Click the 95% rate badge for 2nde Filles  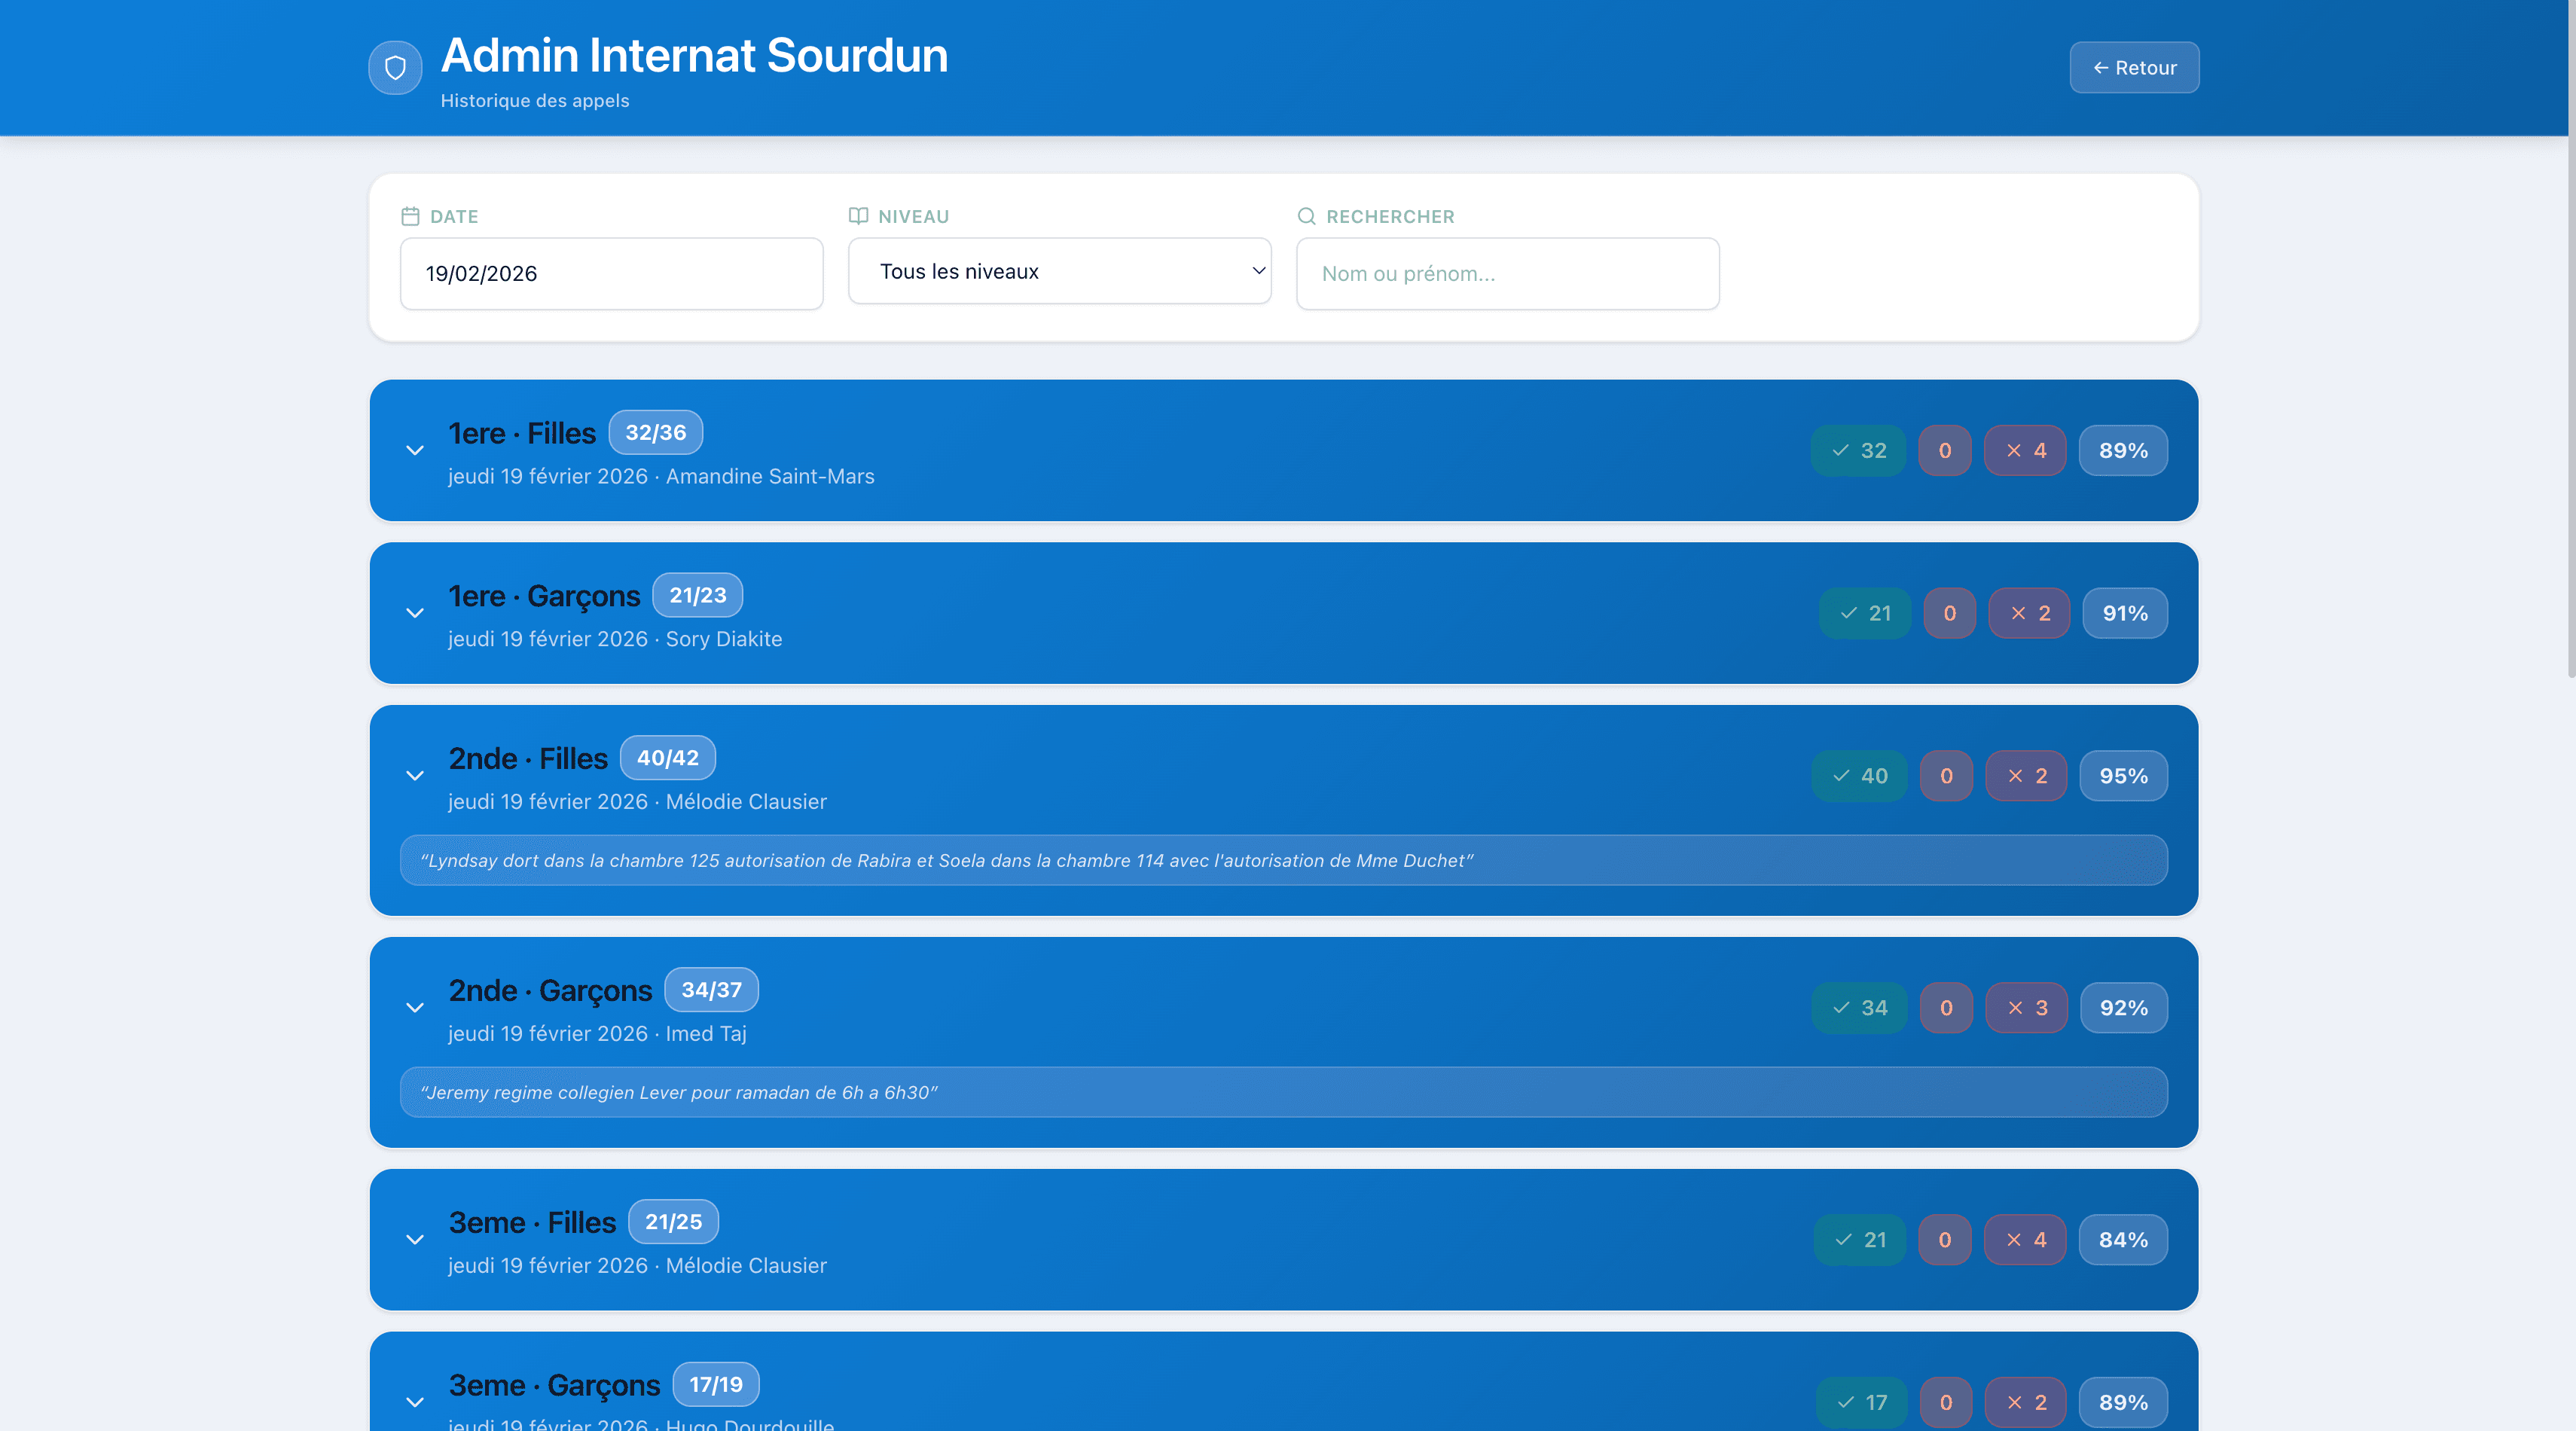coord(2123,776)
